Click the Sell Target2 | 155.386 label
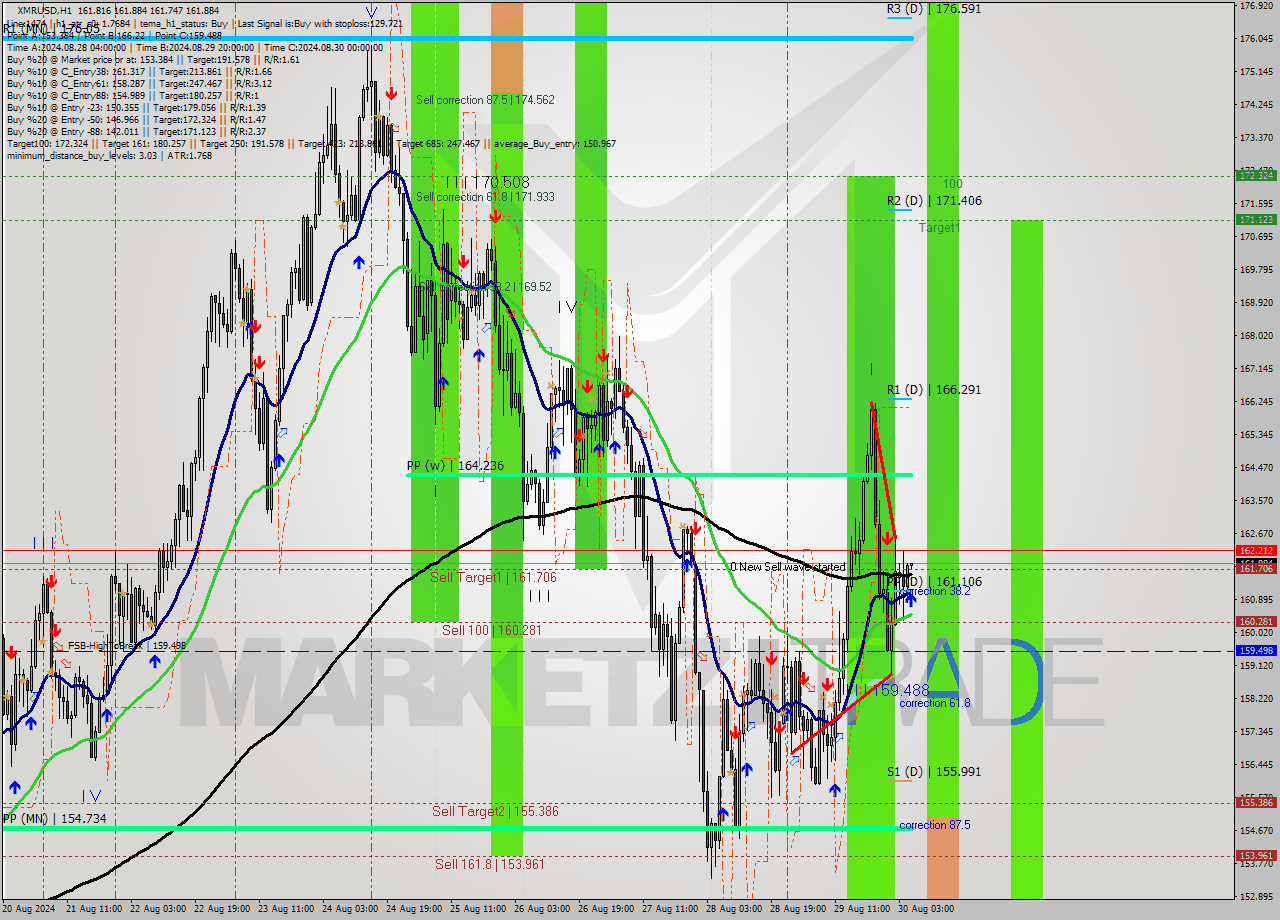This screenshot has width=1280, height=920. (495, 812)
